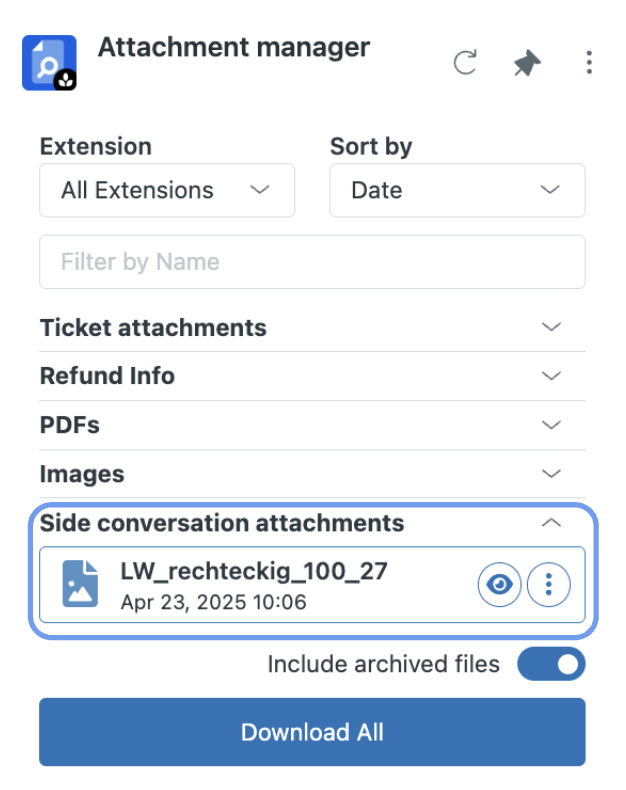
Task: Expand the Ticket attachments section
Action: click(312, 327)
